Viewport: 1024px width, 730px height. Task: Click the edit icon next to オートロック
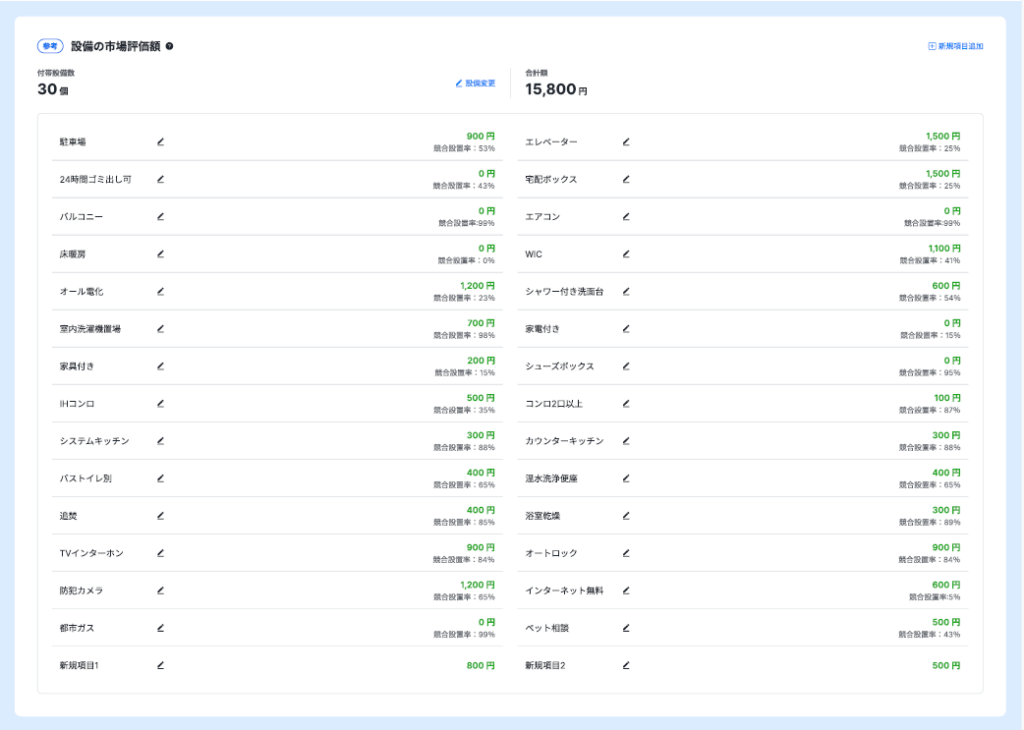click(x=626, y=553)
